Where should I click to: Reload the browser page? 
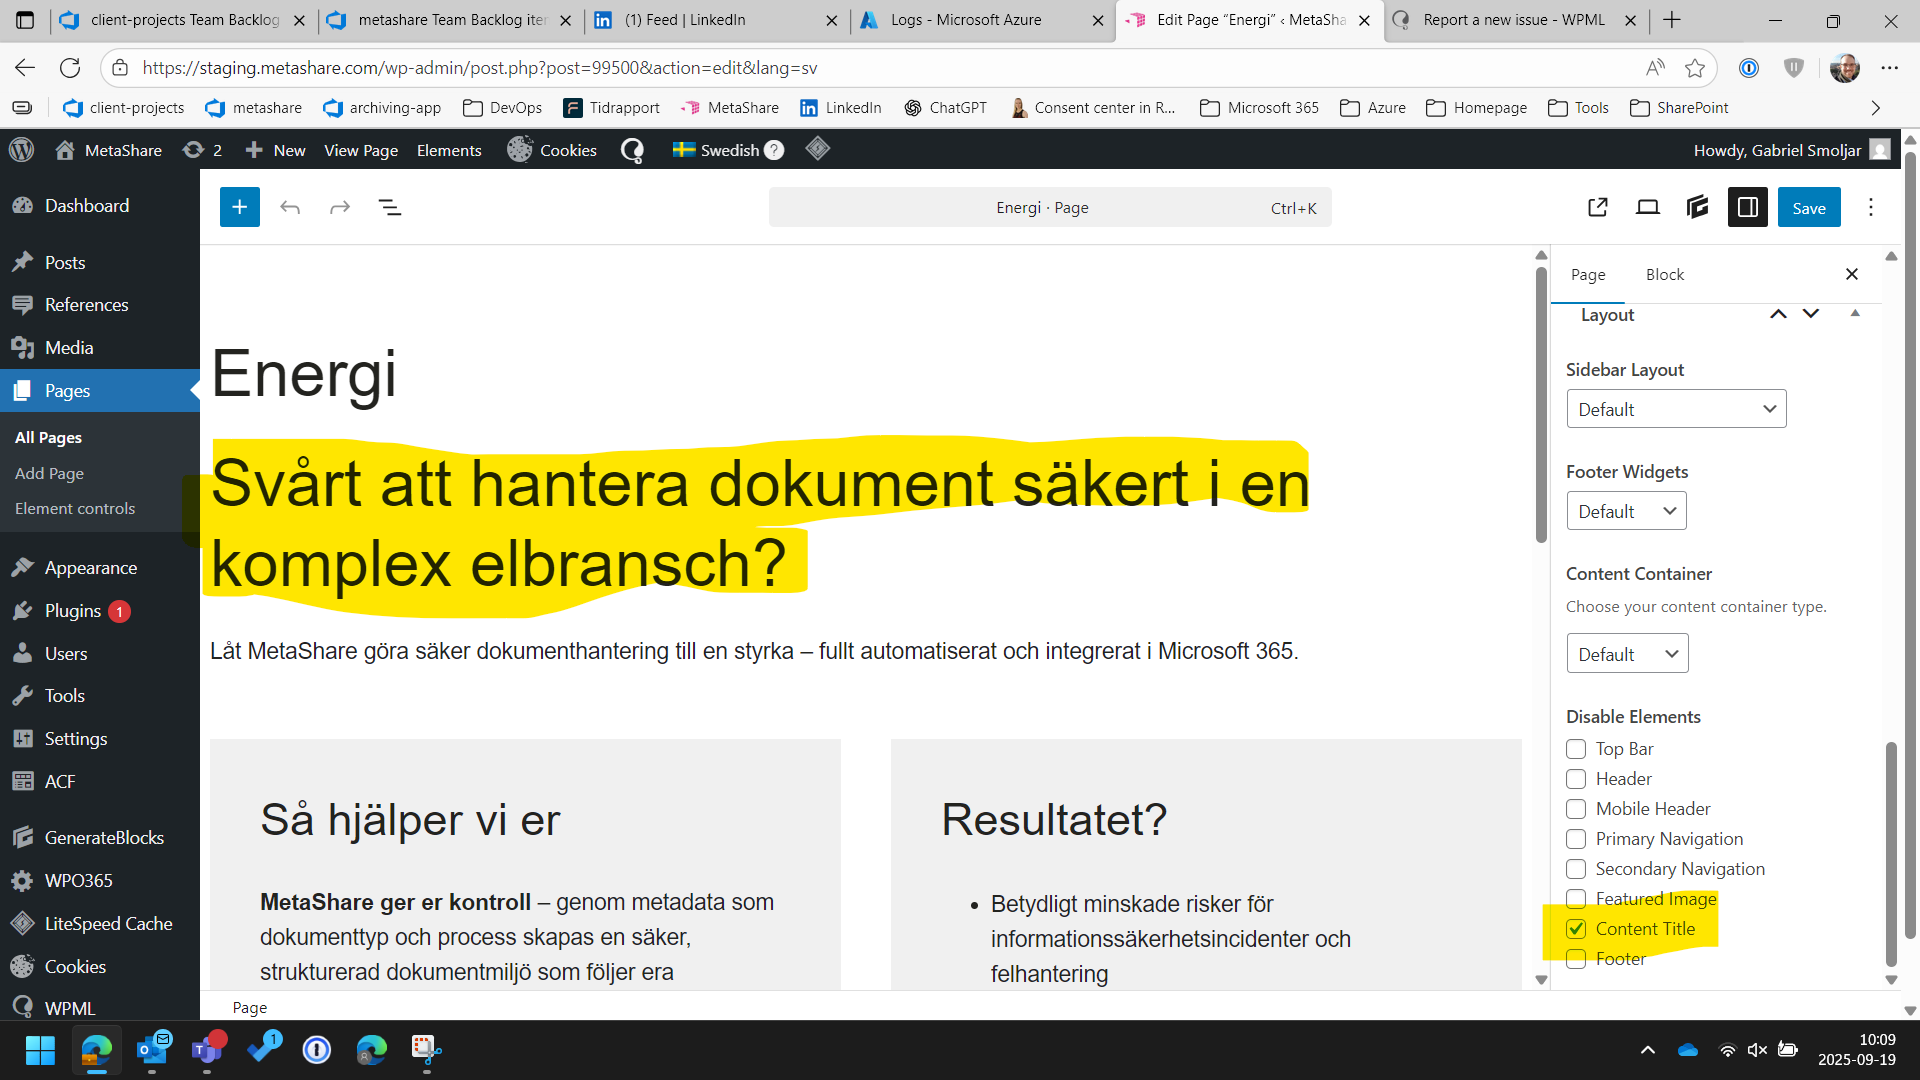70,68
